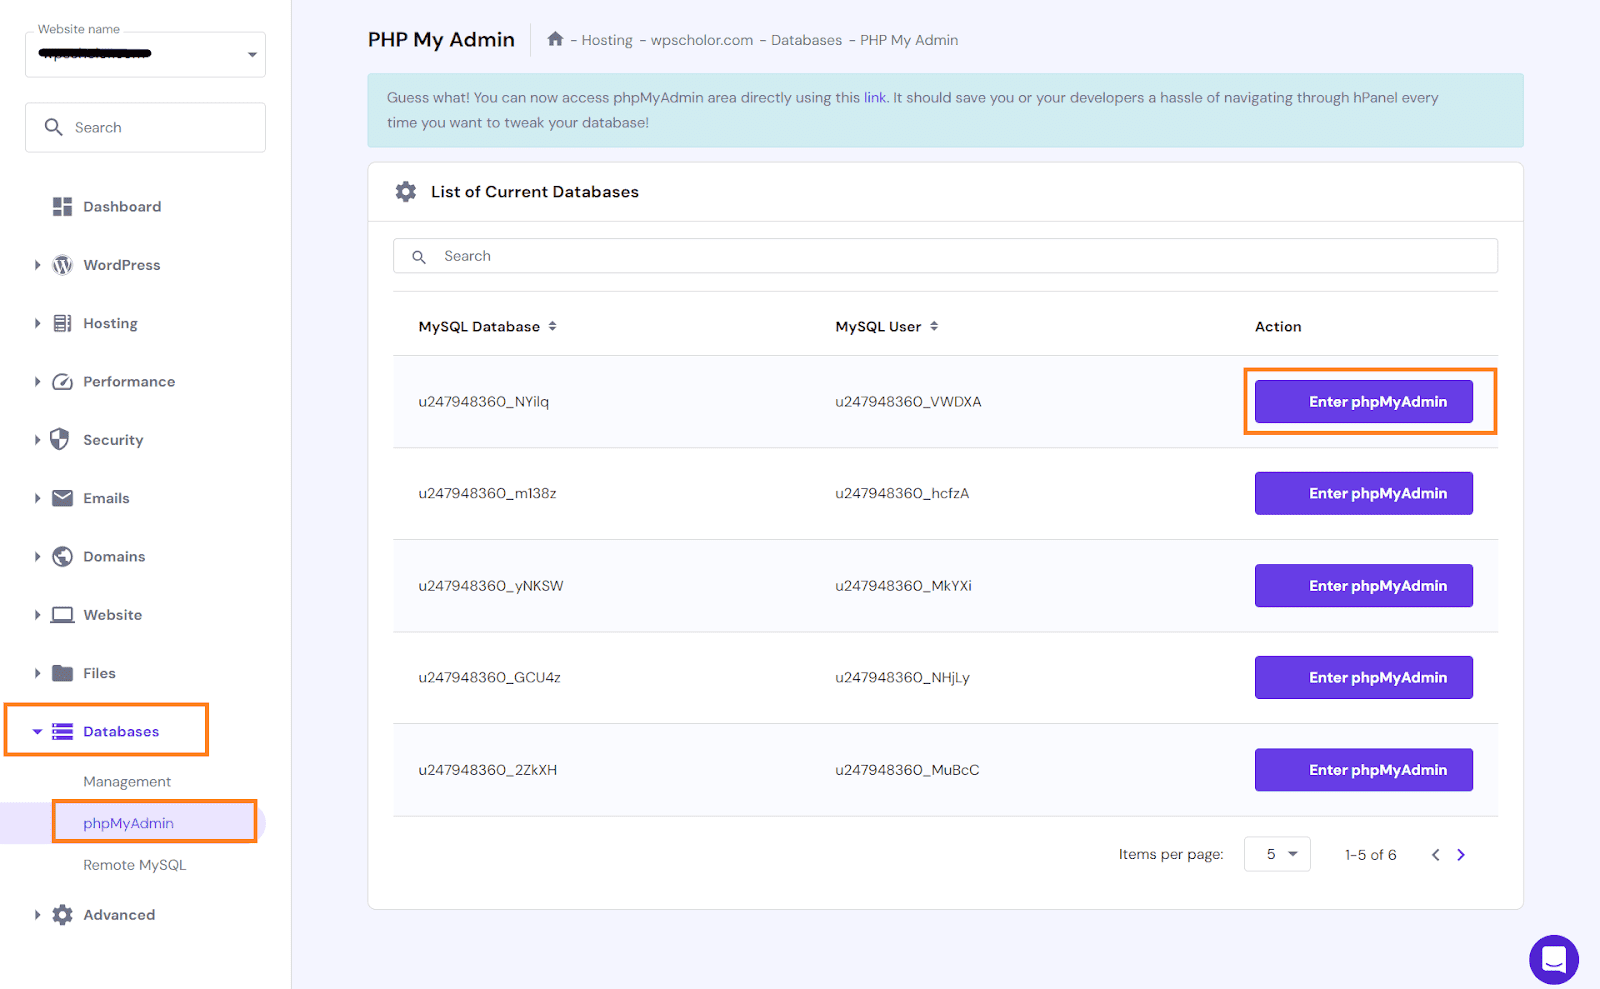Click the magnifier icon in database search
The image size is (1600, 989).
pyautogui.click(x=419, y=257)
